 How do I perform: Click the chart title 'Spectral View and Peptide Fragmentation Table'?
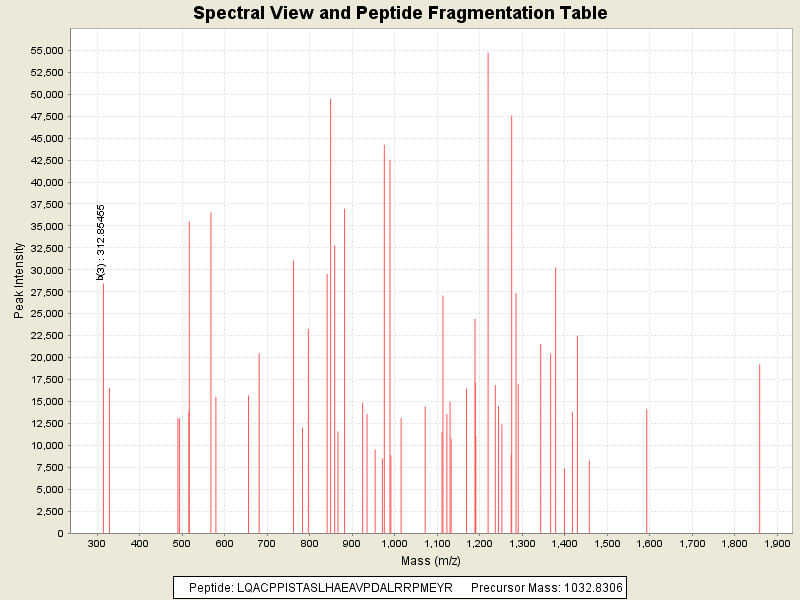pyautogui.click(x=400, y=13)
